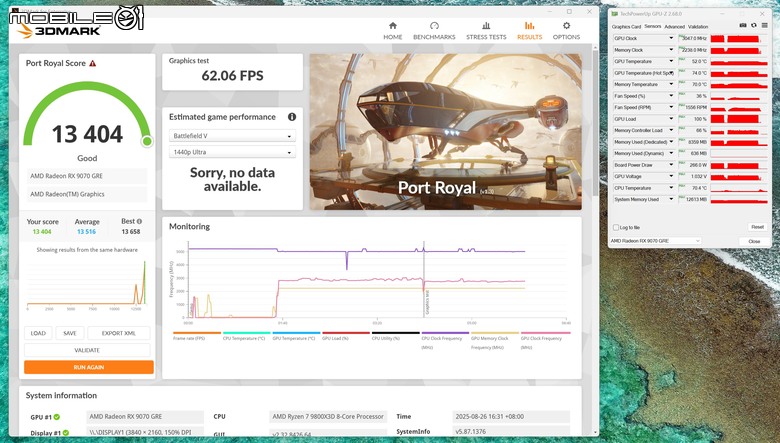Click the orange Results chart icon
The image size is (780, 443).
(x=529, y=26)
